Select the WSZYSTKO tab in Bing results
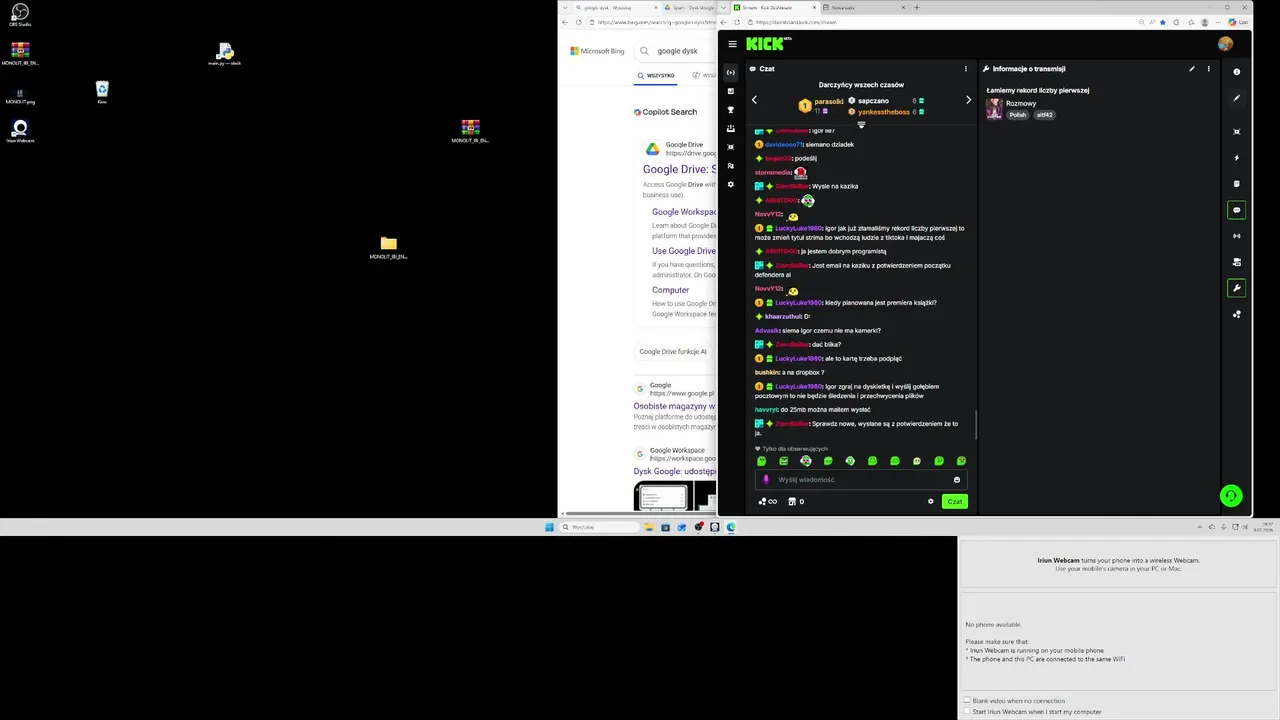 click(656, 75)
